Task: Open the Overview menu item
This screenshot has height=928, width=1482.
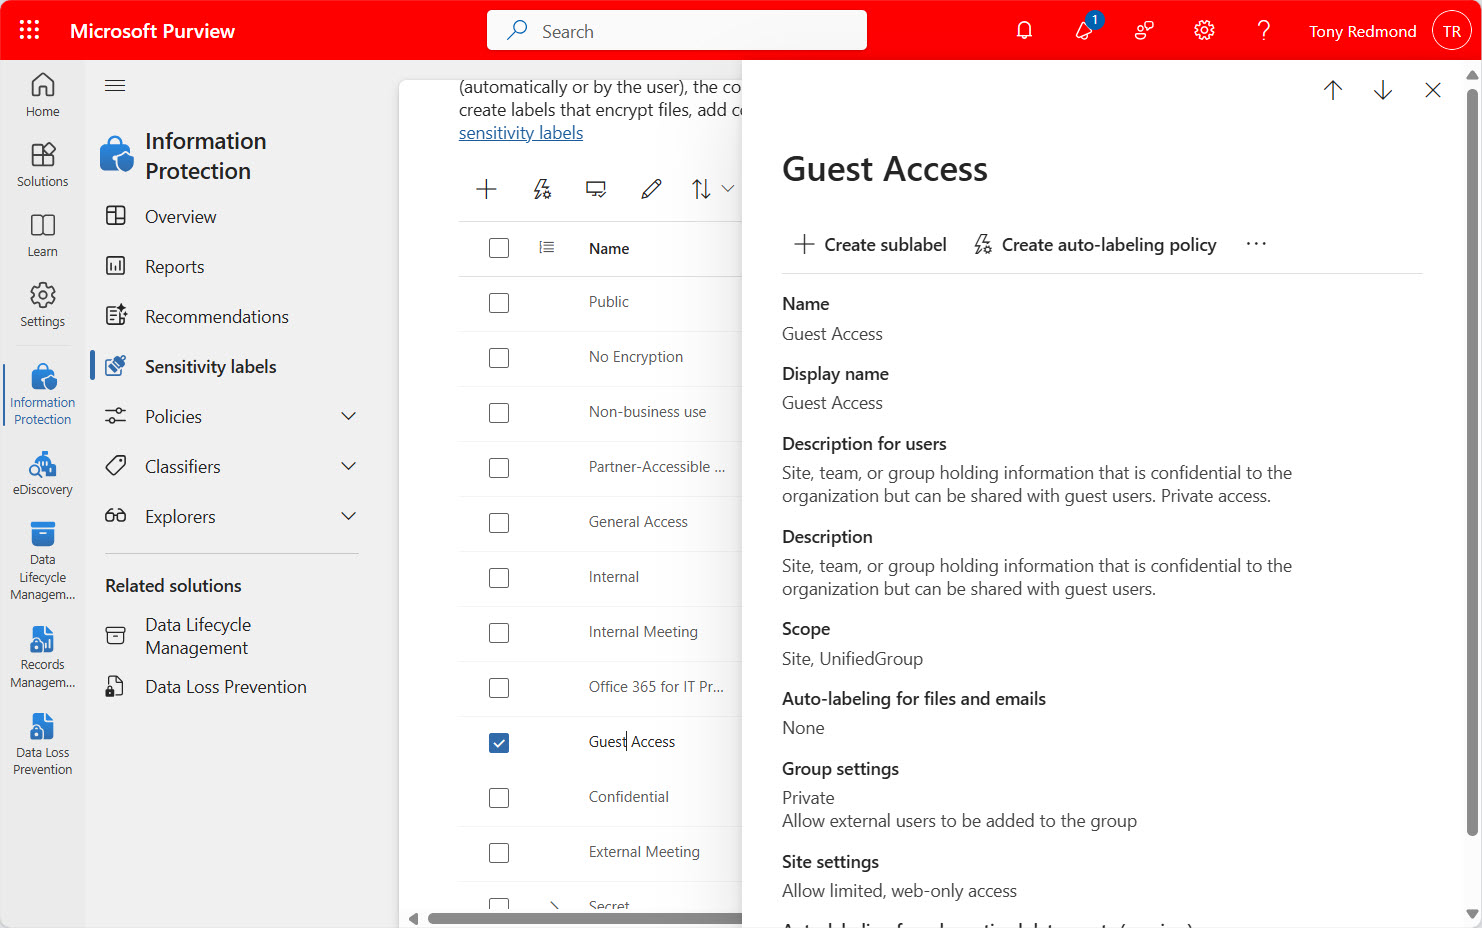Action: (x=180, y=216)
